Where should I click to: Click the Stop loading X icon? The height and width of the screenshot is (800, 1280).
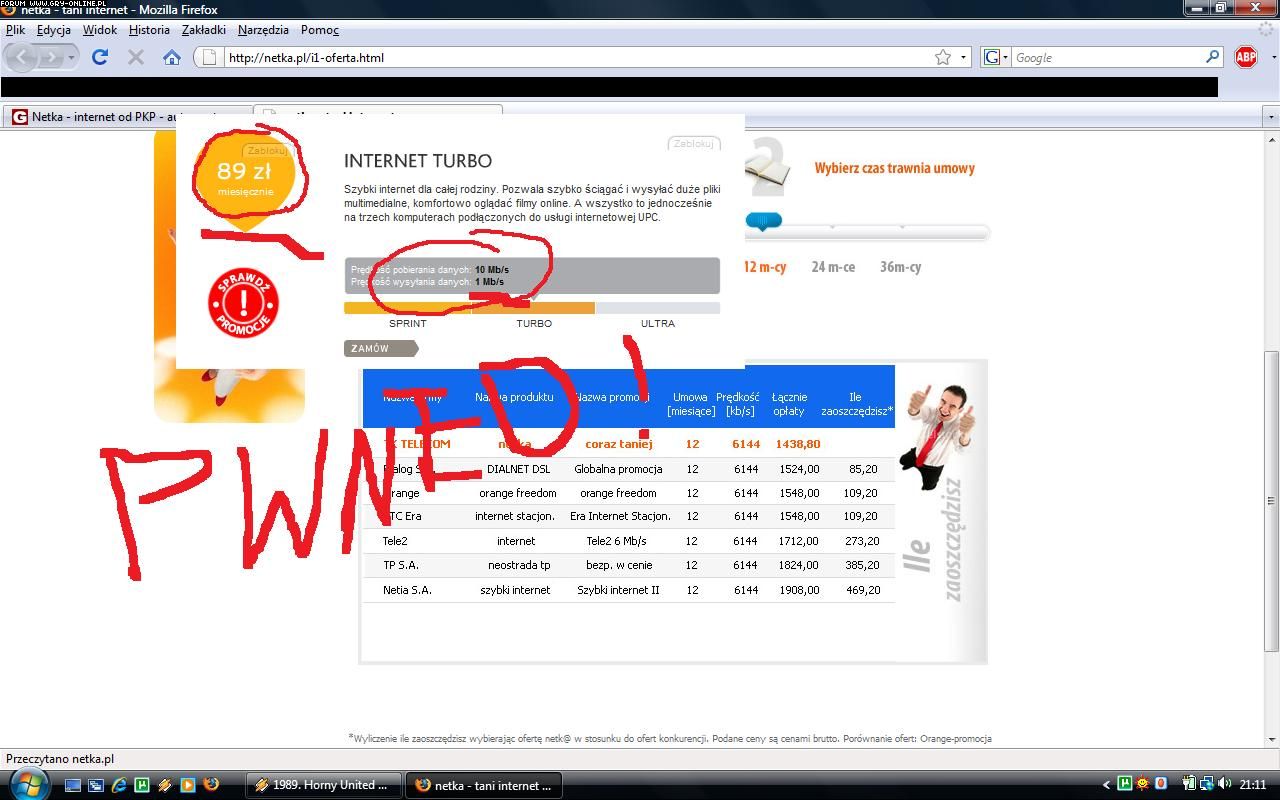coord(136,57)
